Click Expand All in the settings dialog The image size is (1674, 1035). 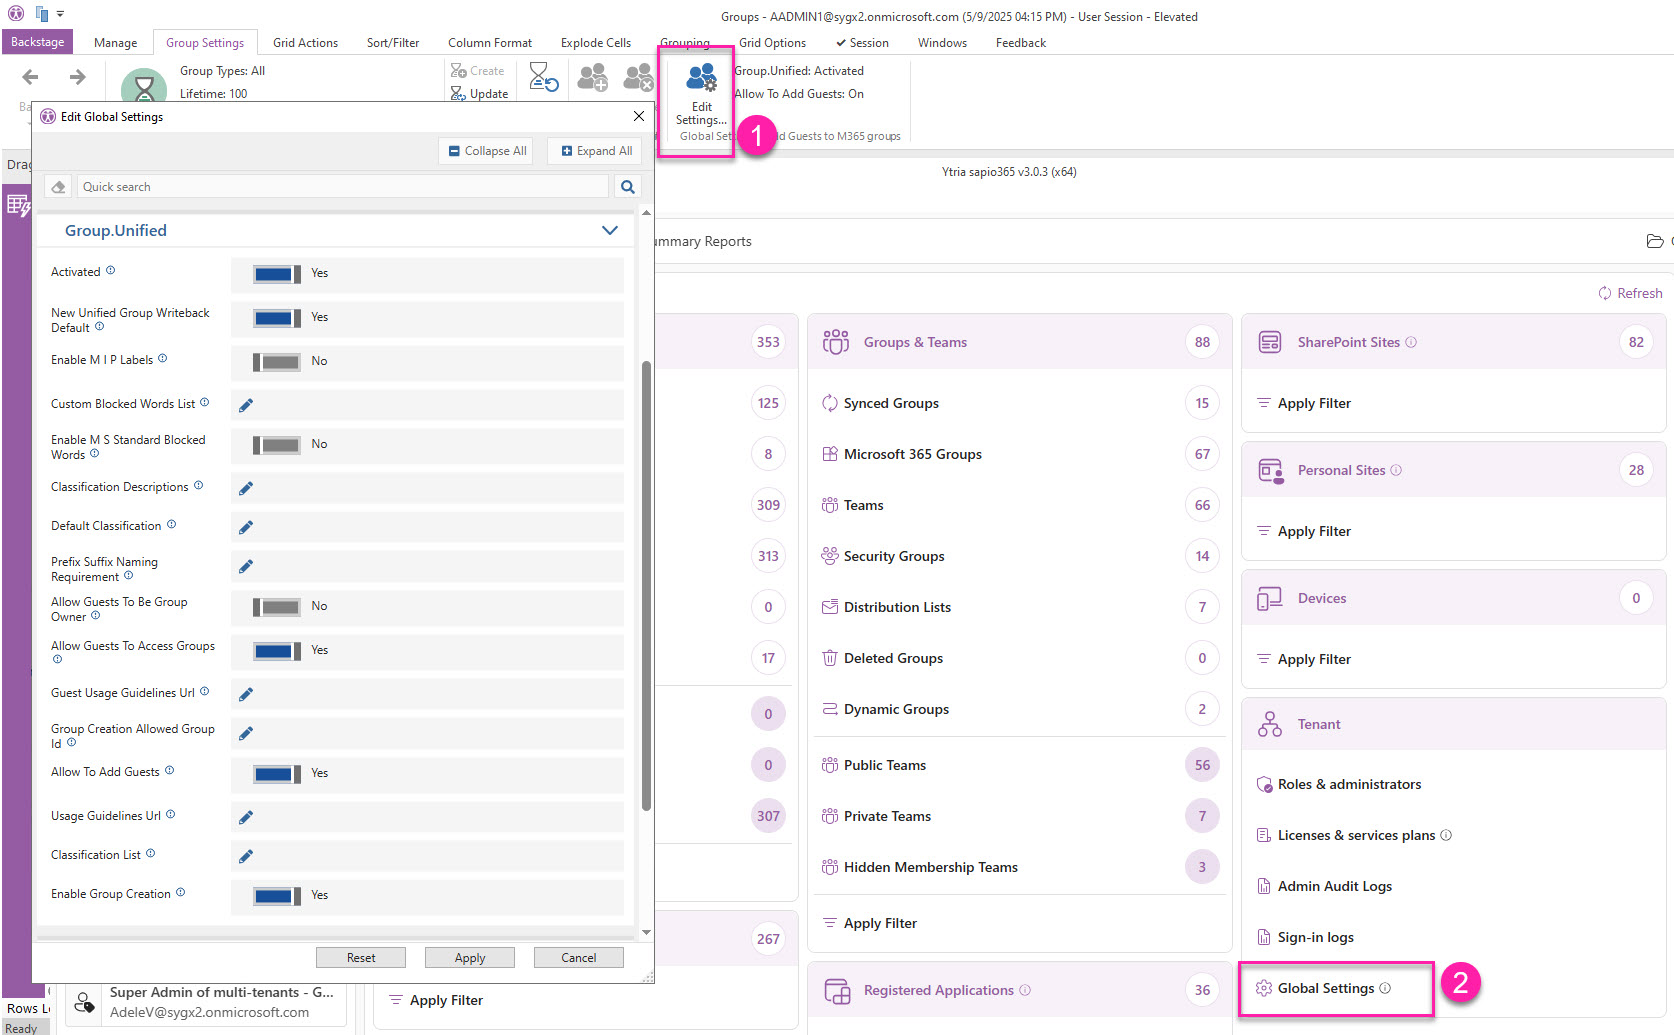pos(594,150)
